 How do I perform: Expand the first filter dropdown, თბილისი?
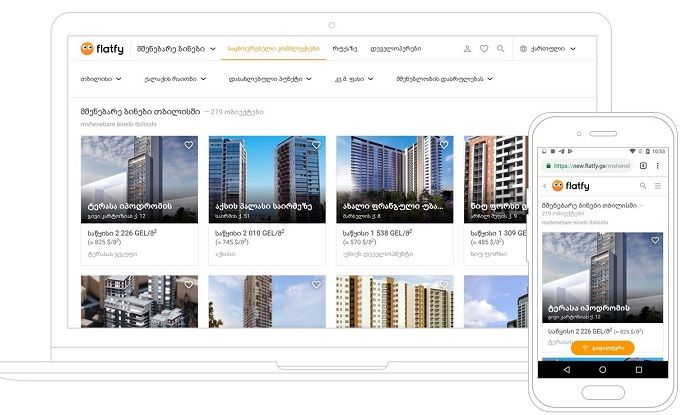click(100, 78)
